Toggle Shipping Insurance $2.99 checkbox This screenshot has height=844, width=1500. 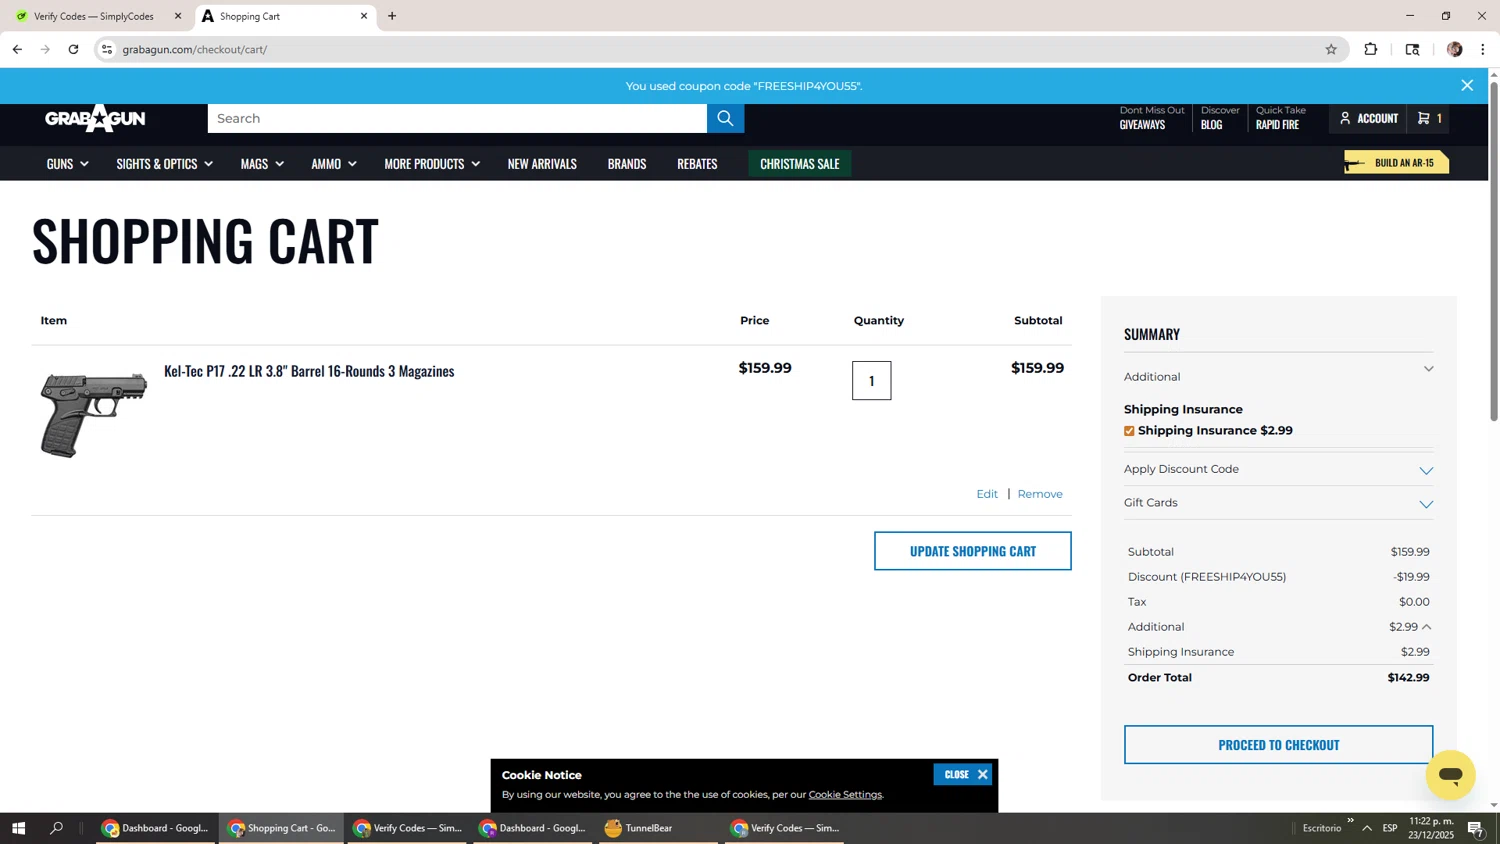1129,431
